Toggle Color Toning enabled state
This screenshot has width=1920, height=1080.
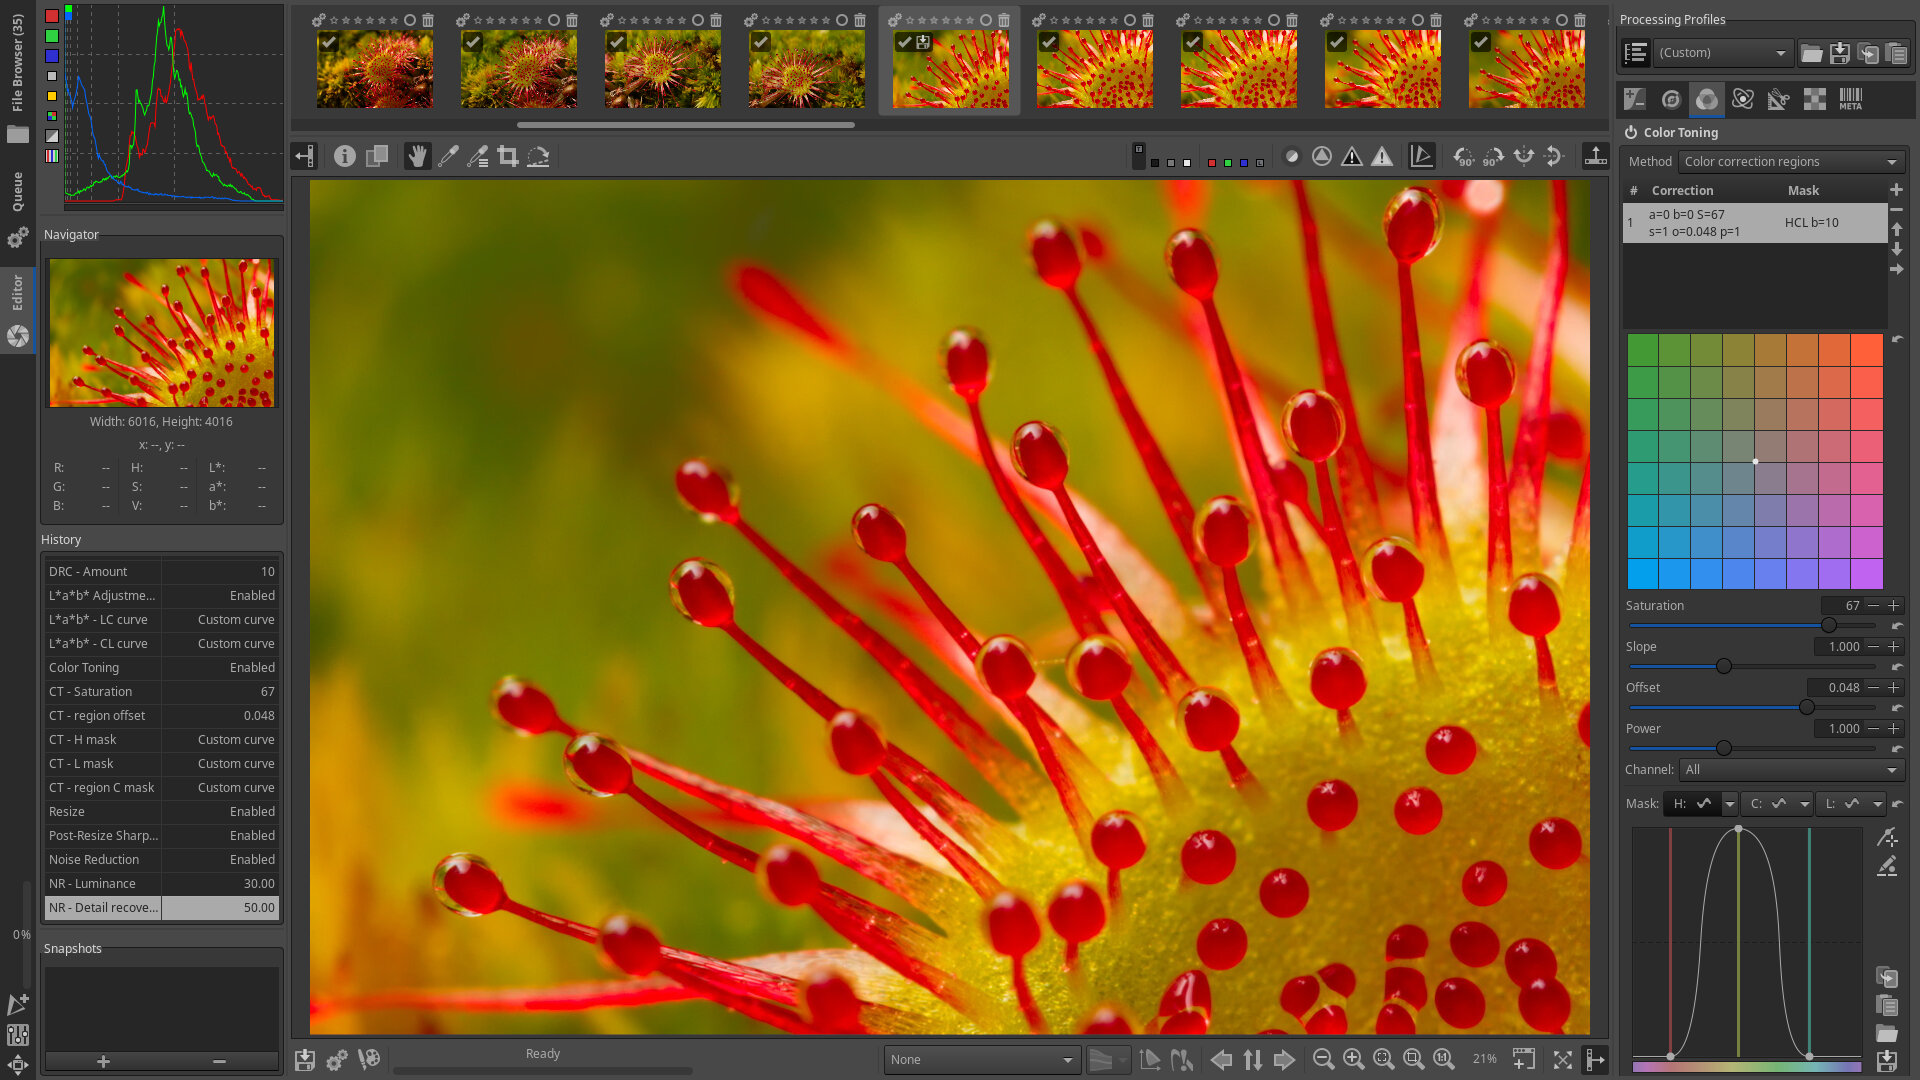[1631, 133]
